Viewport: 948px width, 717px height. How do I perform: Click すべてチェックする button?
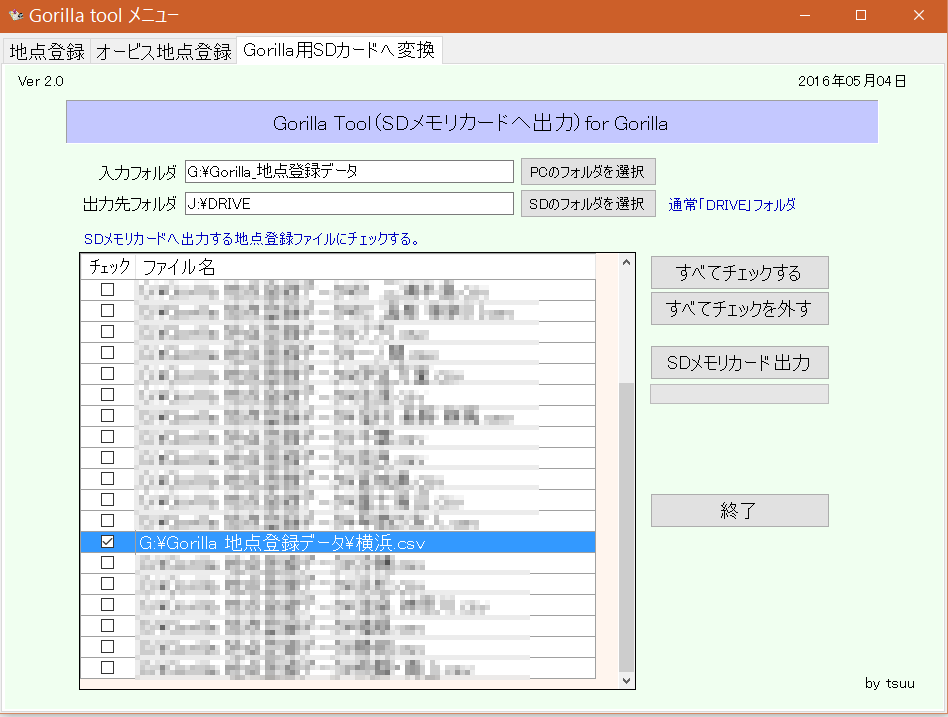739,272
